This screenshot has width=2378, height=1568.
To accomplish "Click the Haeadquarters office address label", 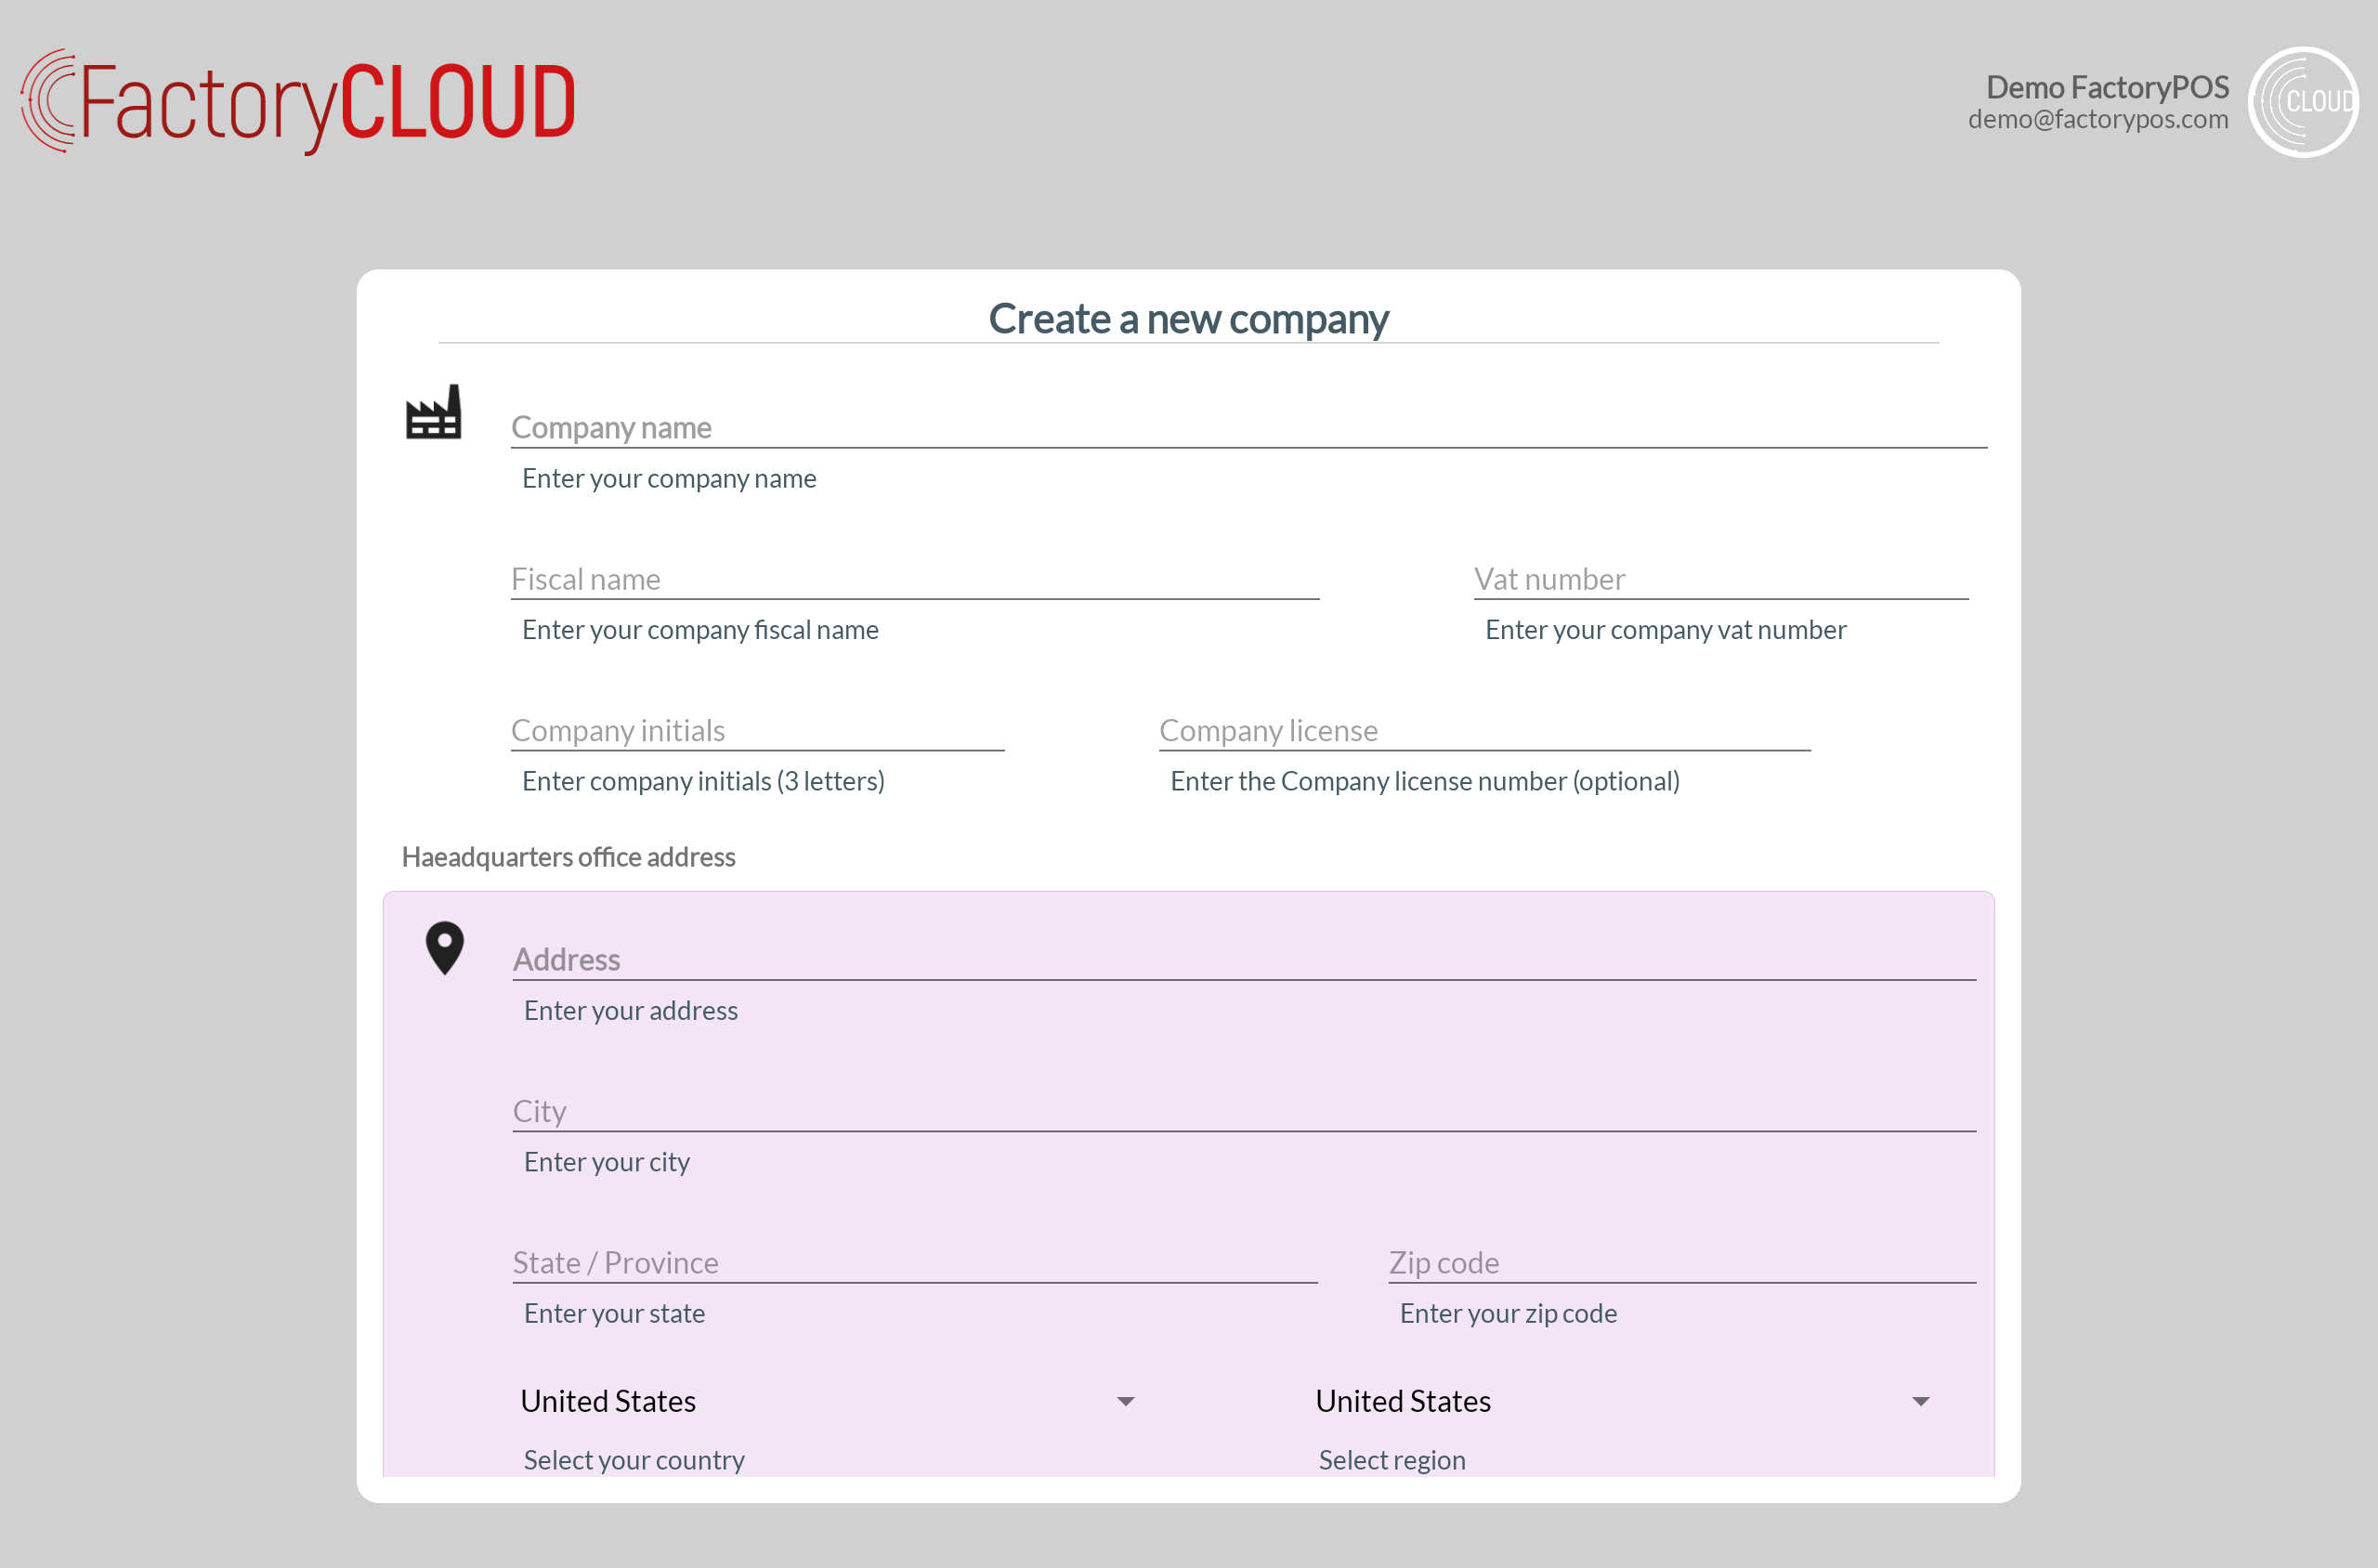I will coord(568,857).
